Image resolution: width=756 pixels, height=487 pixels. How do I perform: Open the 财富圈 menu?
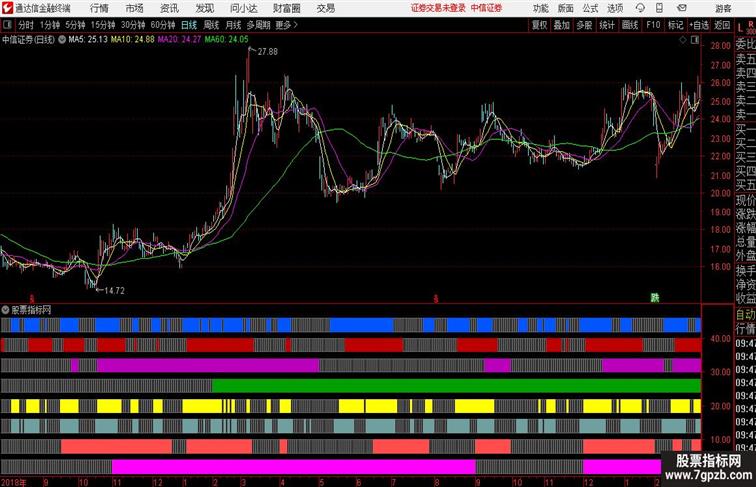click(286, 8)
